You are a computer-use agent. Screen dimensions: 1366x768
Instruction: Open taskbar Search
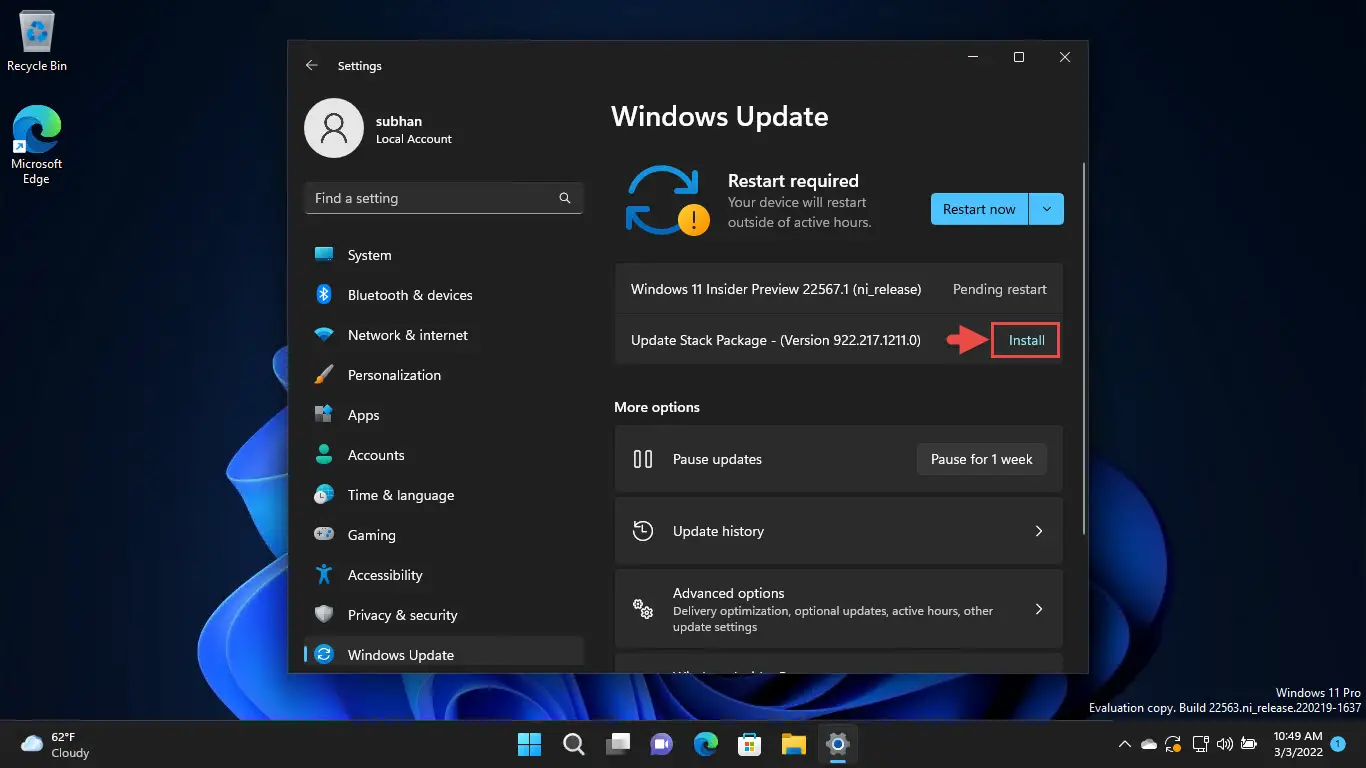click(573, 744)
